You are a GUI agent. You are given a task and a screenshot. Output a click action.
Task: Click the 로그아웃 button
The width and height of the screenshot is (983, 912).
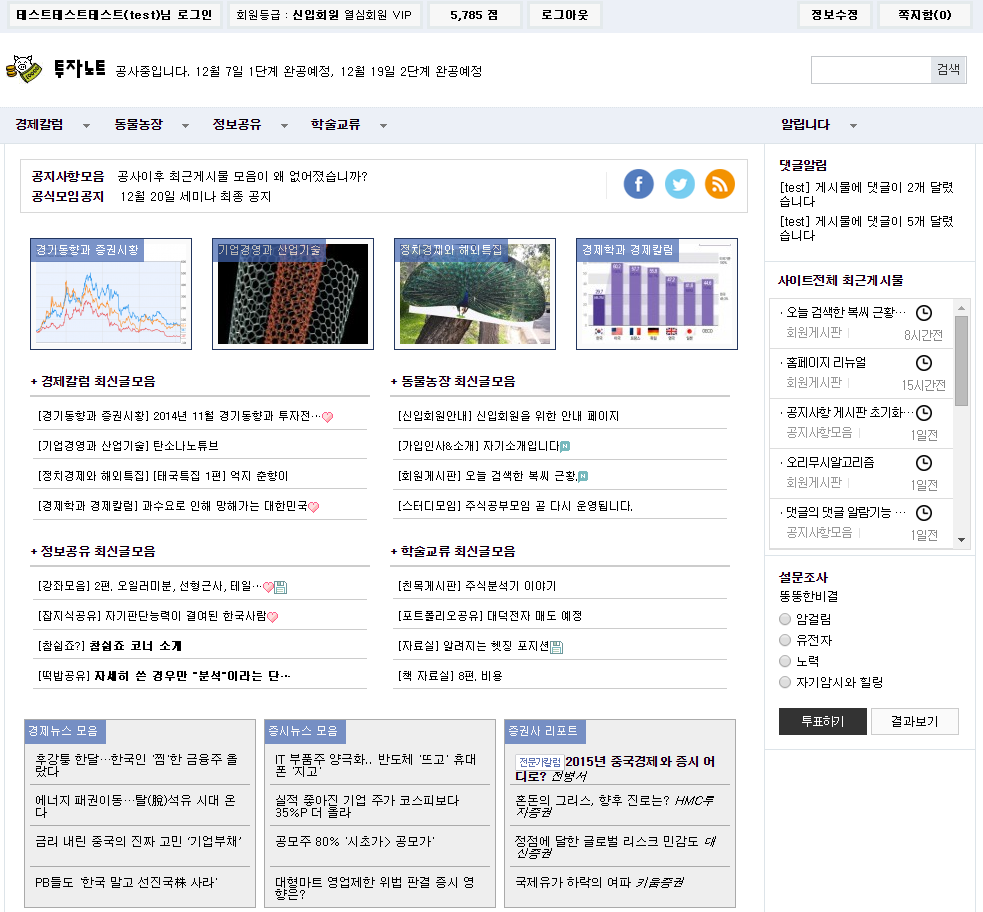coord(565,15)
